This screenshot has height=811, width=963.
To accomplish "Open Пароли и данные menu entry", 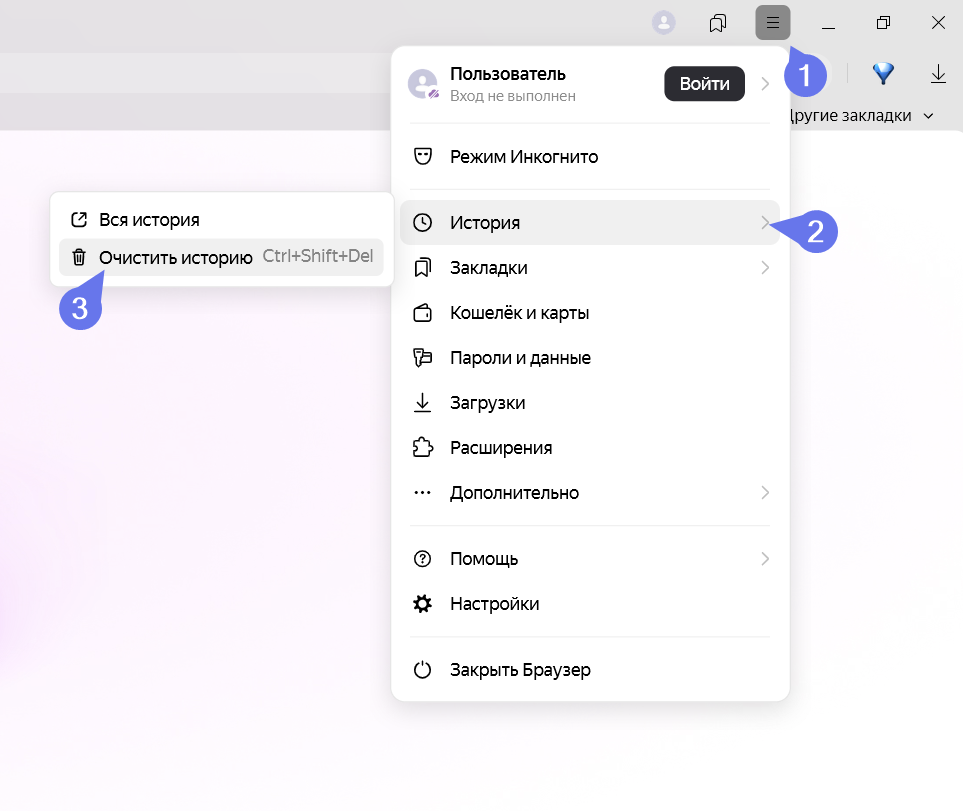I will point(520,358).
